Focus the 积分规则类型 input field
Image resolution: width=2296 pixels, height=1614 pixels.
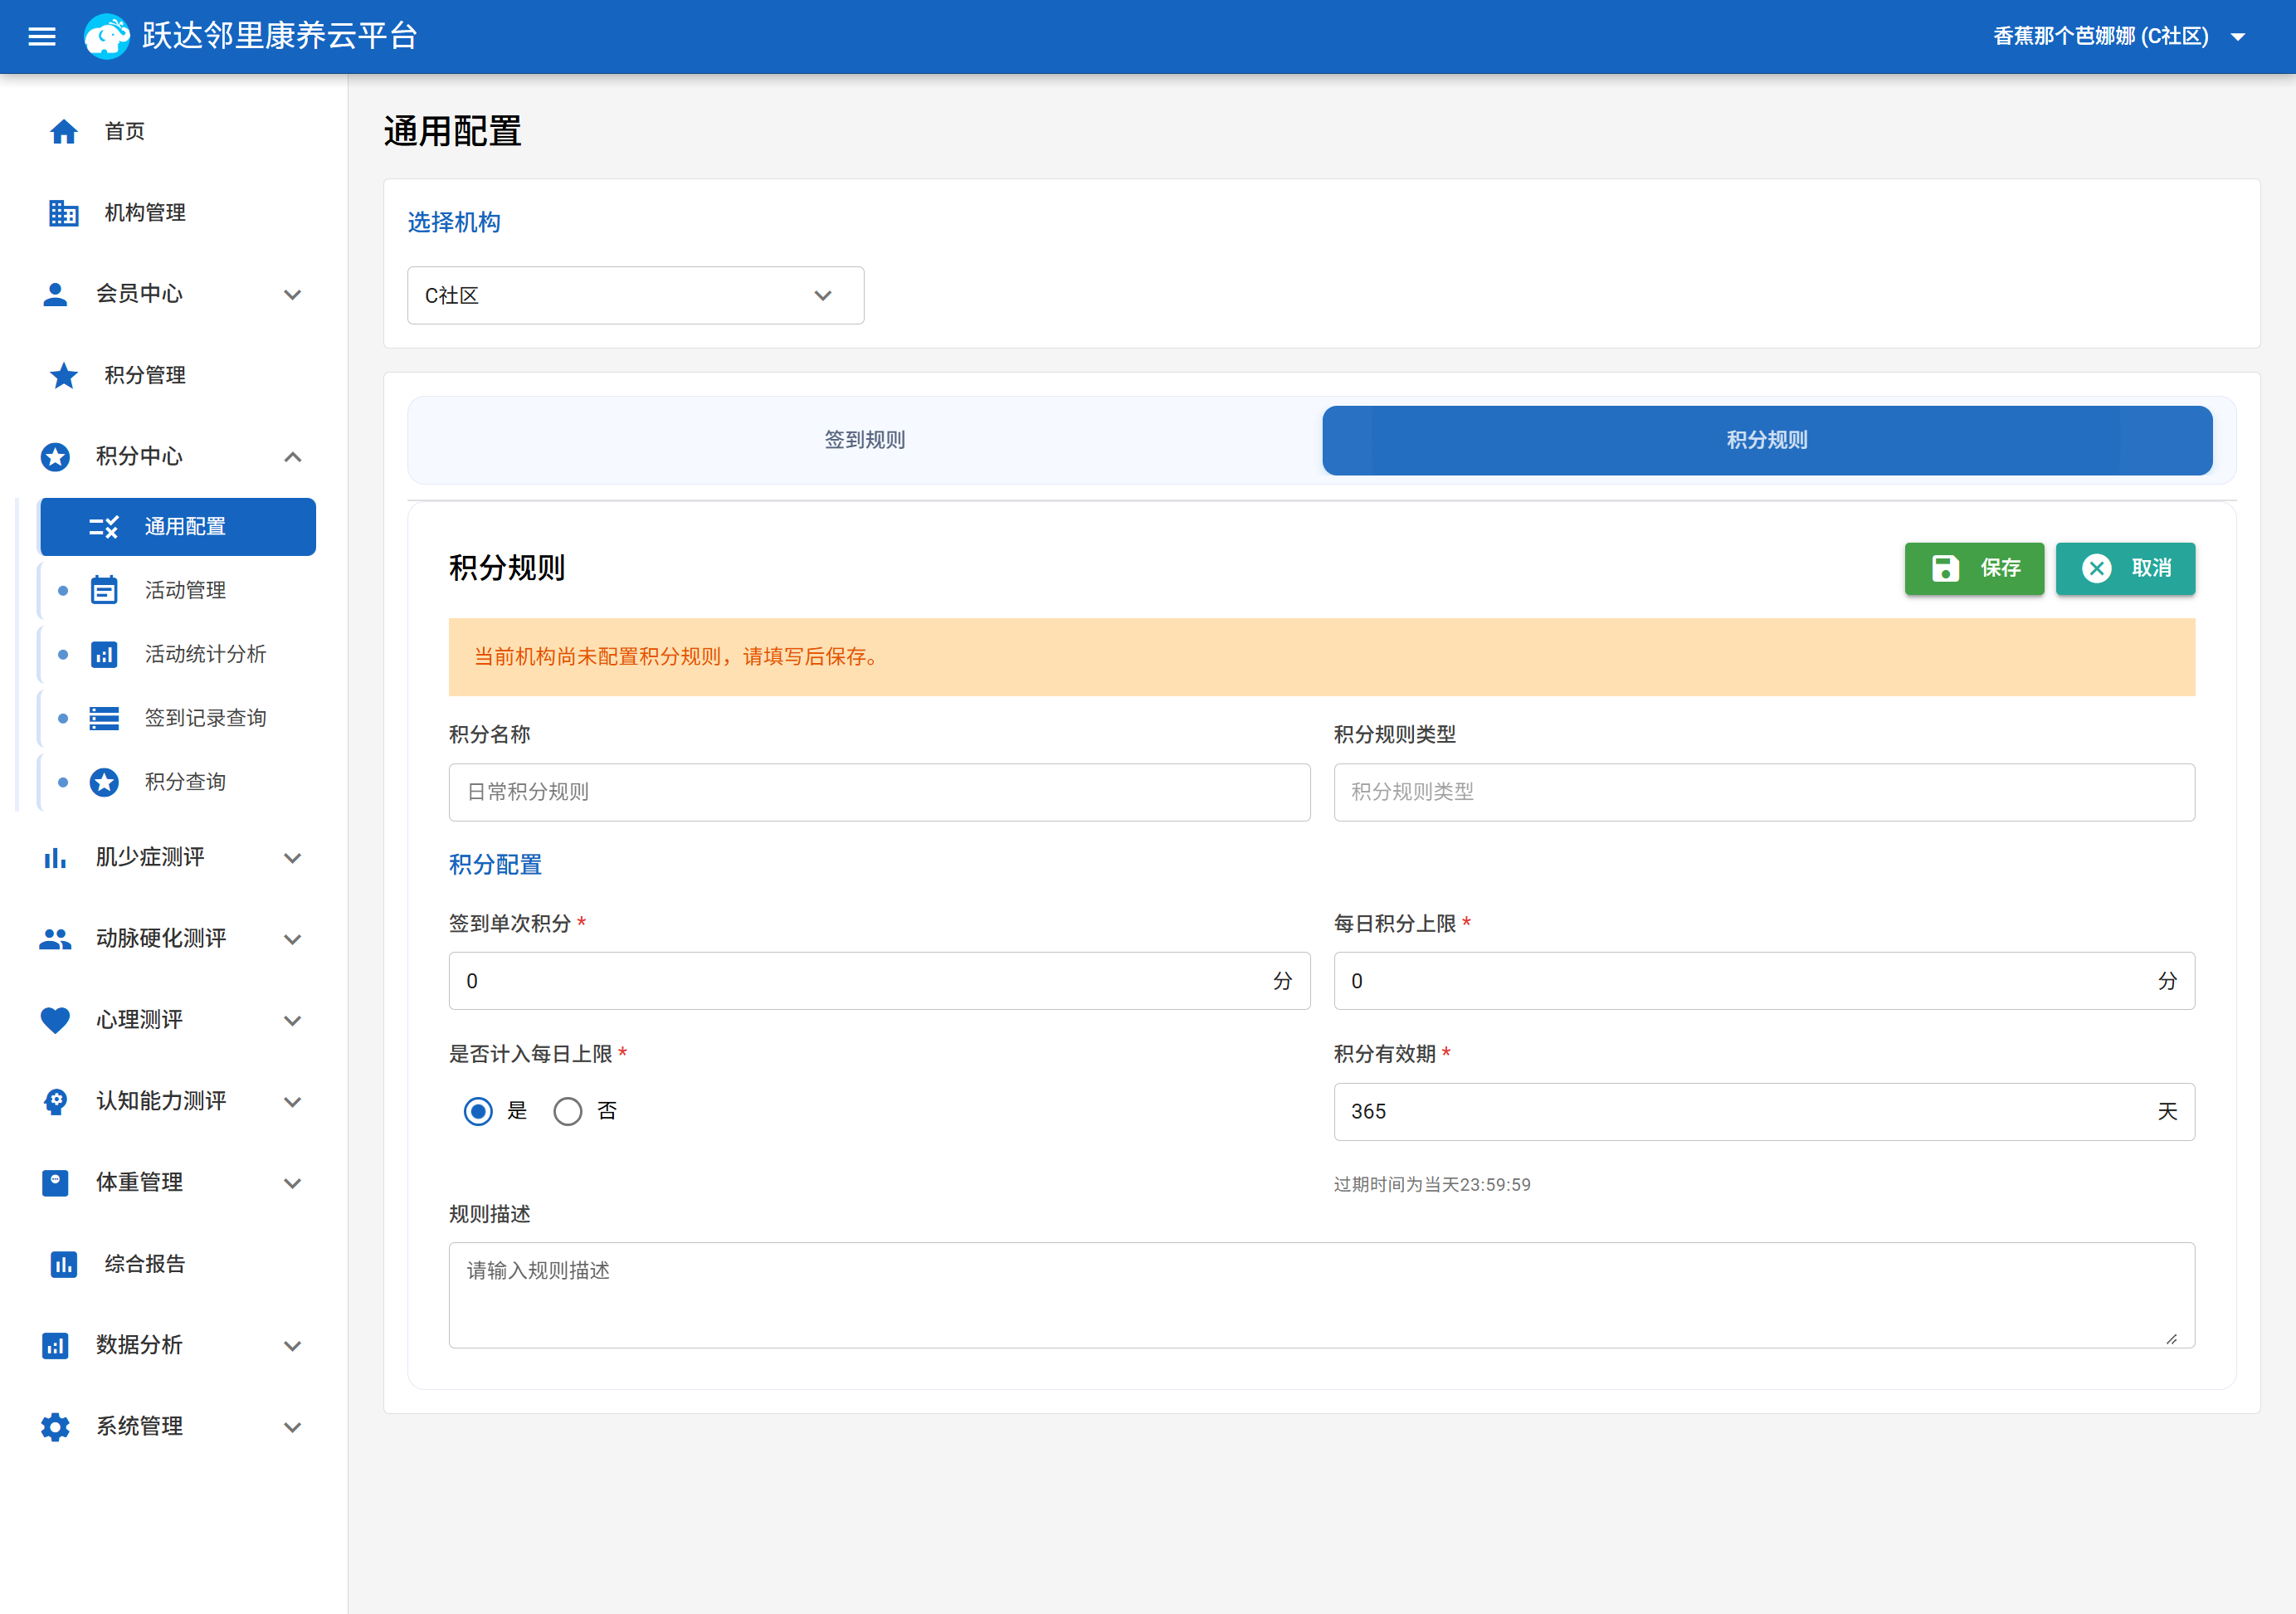coord(1764,792)
